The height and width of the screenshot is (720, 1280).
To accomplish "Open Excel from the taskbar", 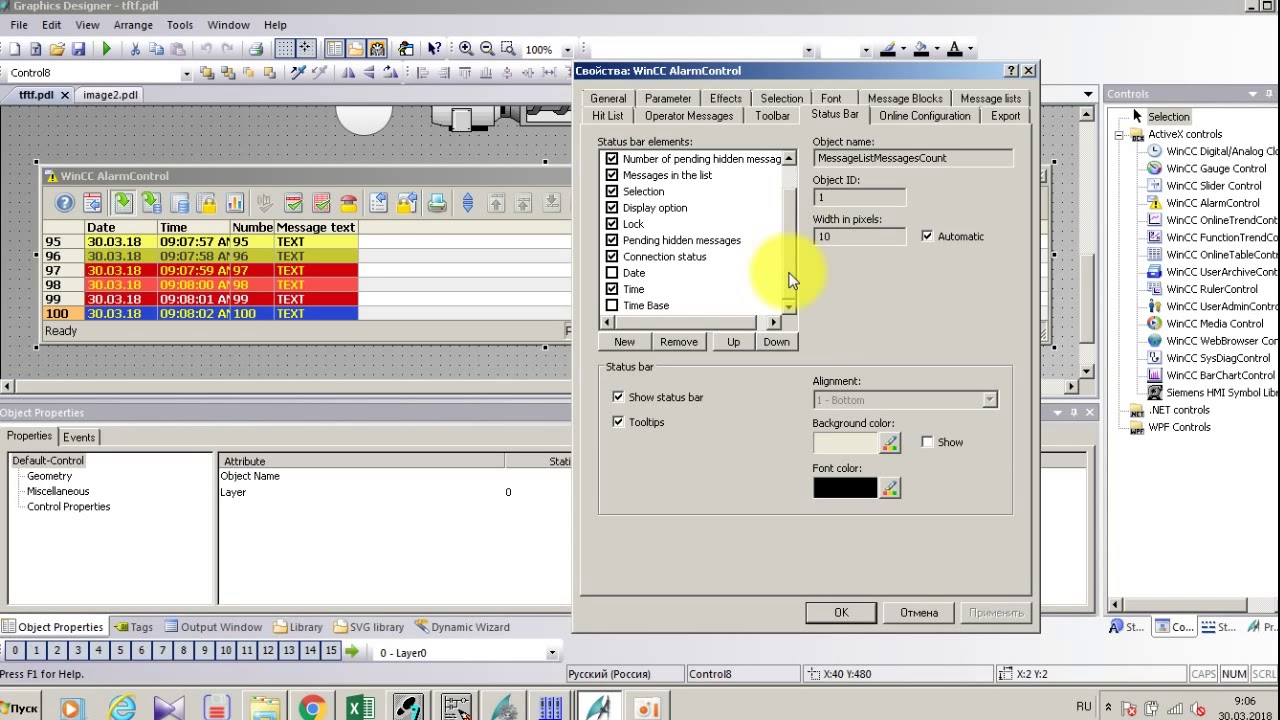I will (x=360, y=709).
